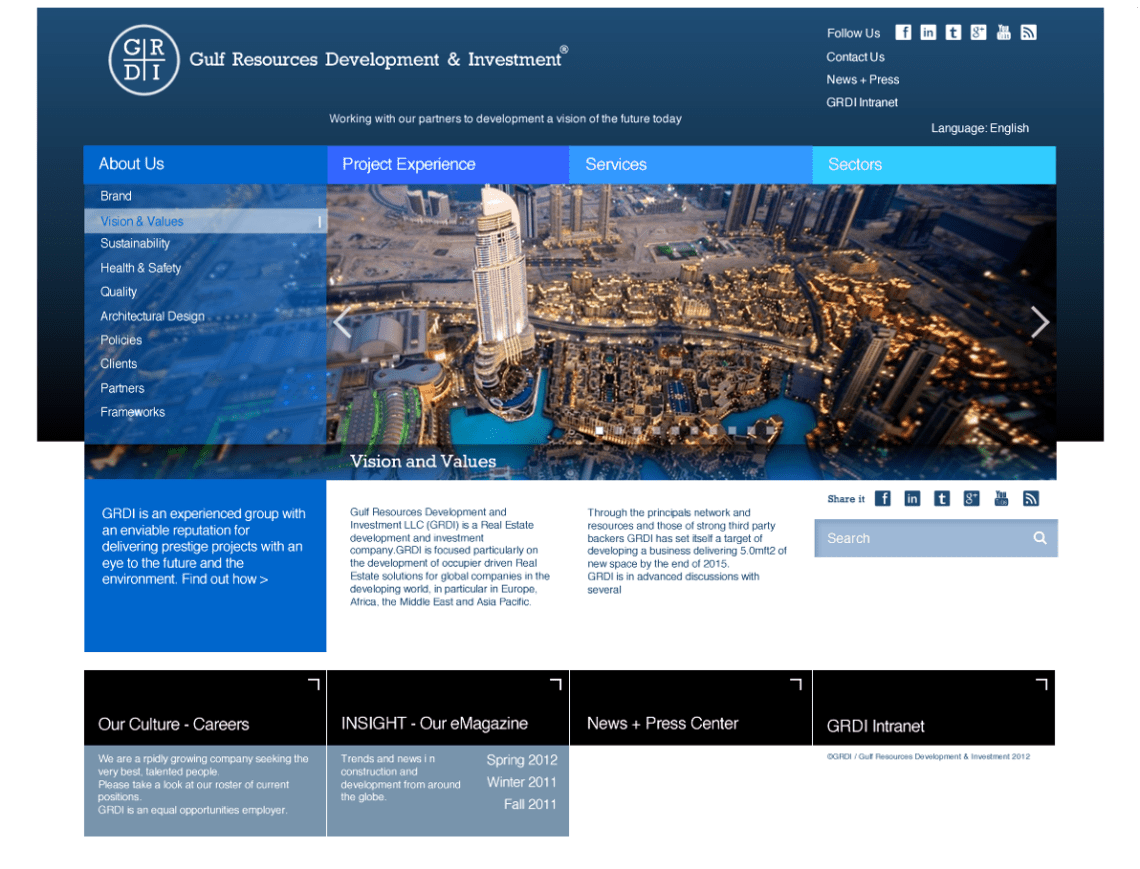Click the Facebook icon beside Follow Us
The image size is (1140, 869).
tap(903, 32)
